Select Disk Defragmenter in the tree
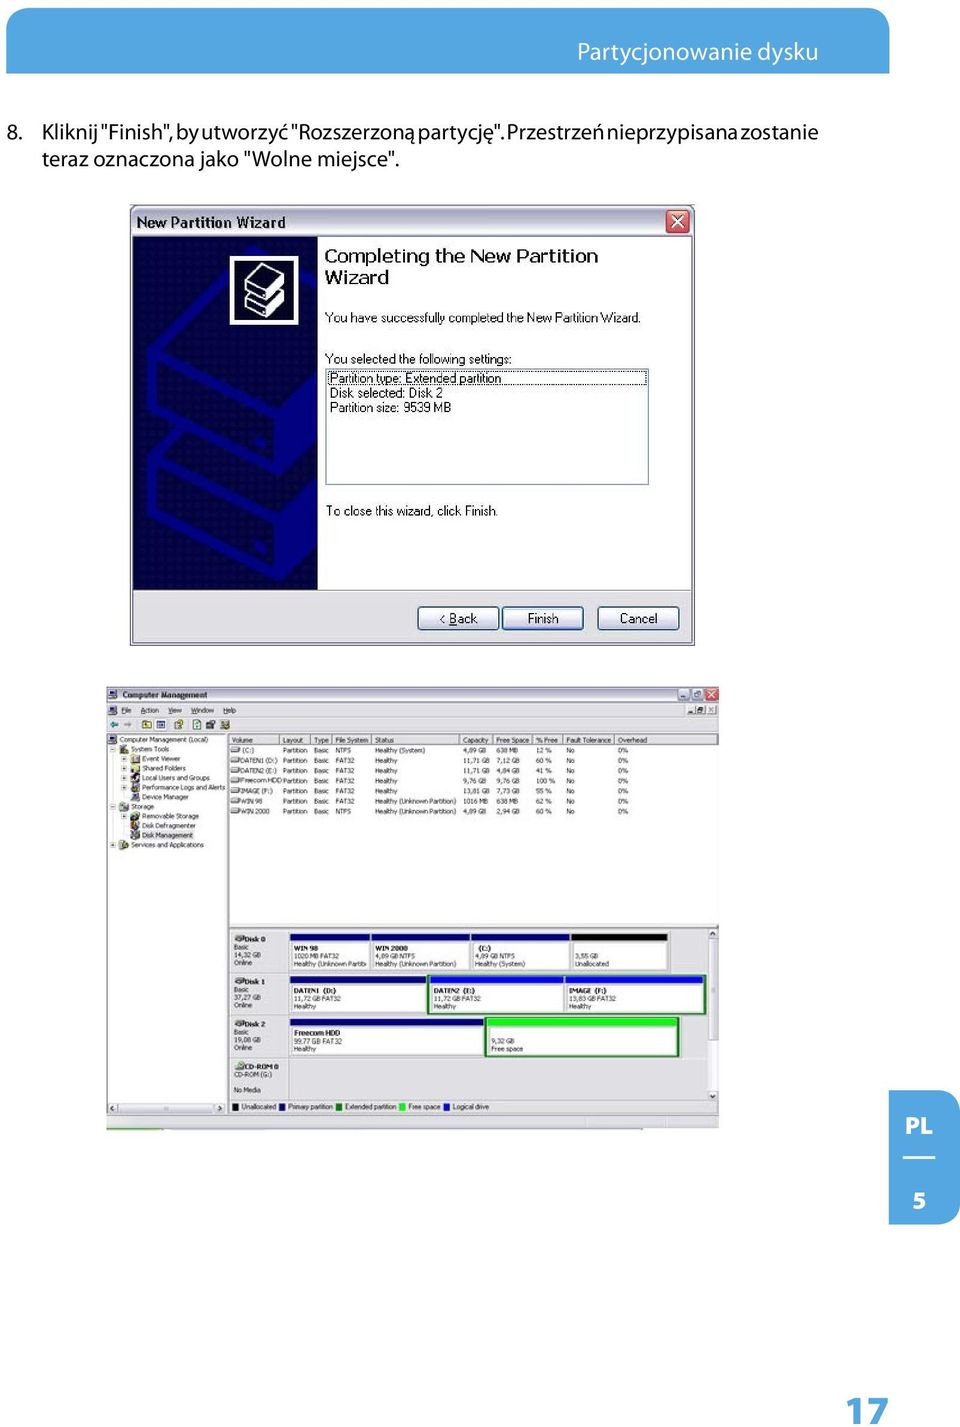The image size is (960, 1427). click(x=168, y=826)
